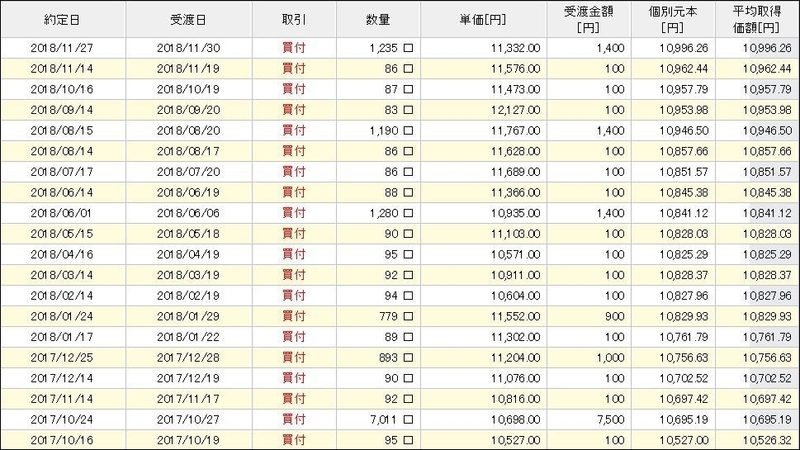Viewport: 800px width, 450px height.
Task: Click 10,962.44 in the 個別元本 column
Action: [x=684, y=69]
